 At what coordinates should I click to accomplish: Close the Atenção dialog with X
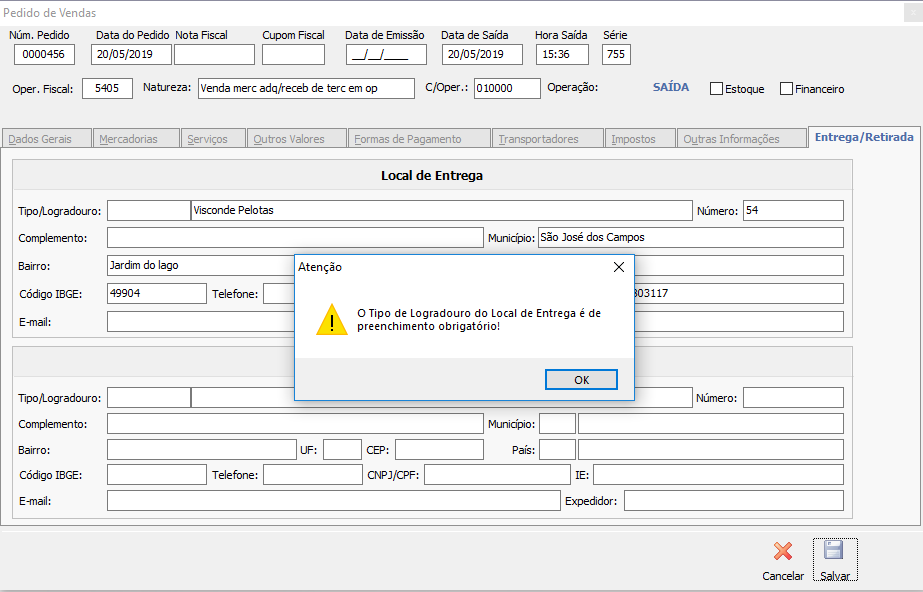point(619,267)
